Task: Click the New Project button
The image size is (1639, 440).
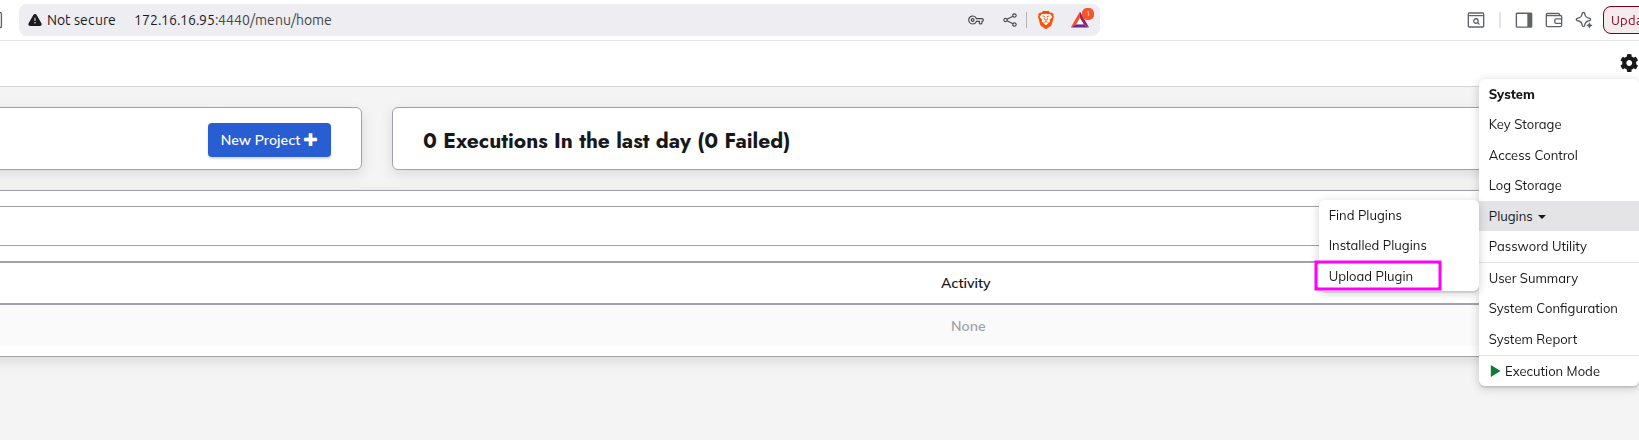Action: (269, 140)
